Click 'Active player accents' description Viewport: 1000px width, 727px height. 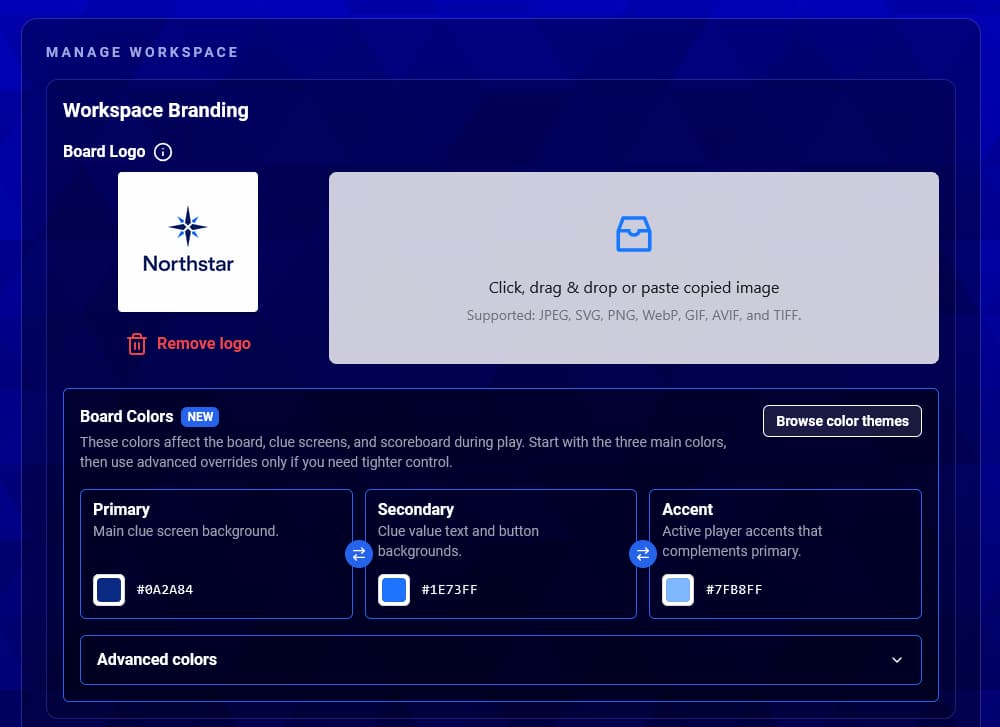[742, 541]
